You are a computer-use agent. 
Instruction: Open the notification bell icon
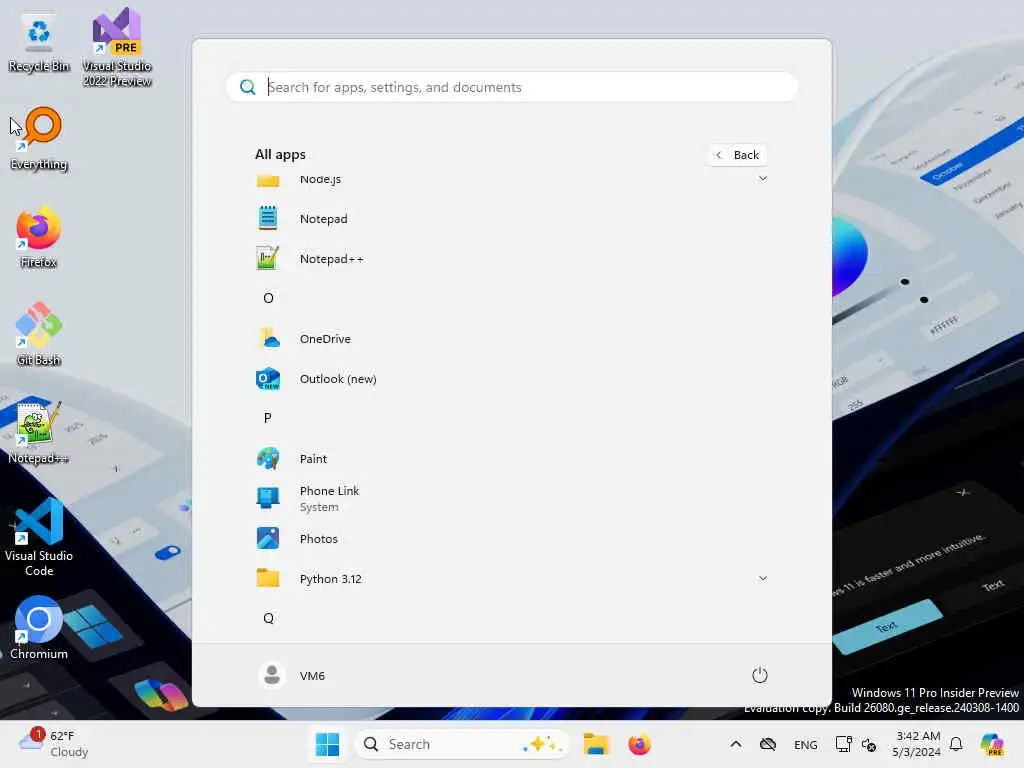pos(956,744)
